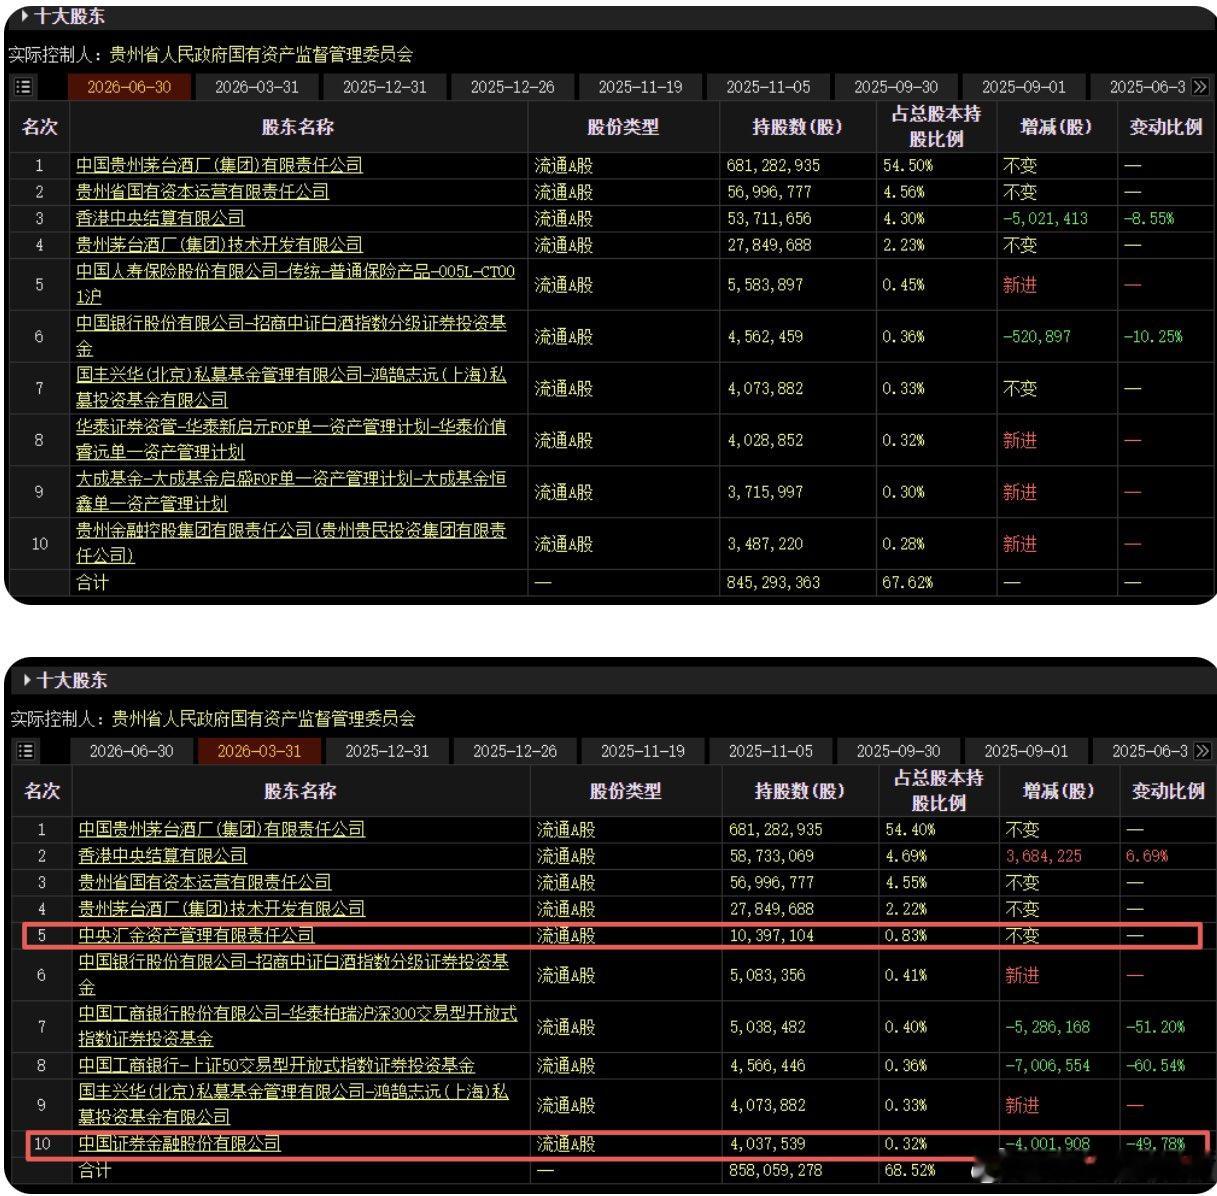Open the 中国工商银行-华泰柏瑞沪深300 fund link
Screen dimensions: 1217x1196
tap(298, 1026)
